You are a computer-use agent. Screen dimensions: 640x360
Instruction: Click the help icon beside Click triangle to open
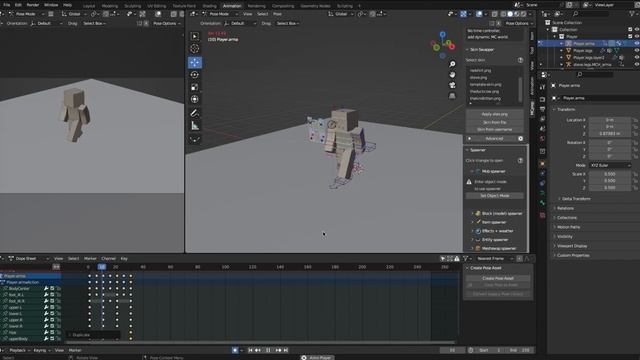pyautogui.click(x=520, y=160)
